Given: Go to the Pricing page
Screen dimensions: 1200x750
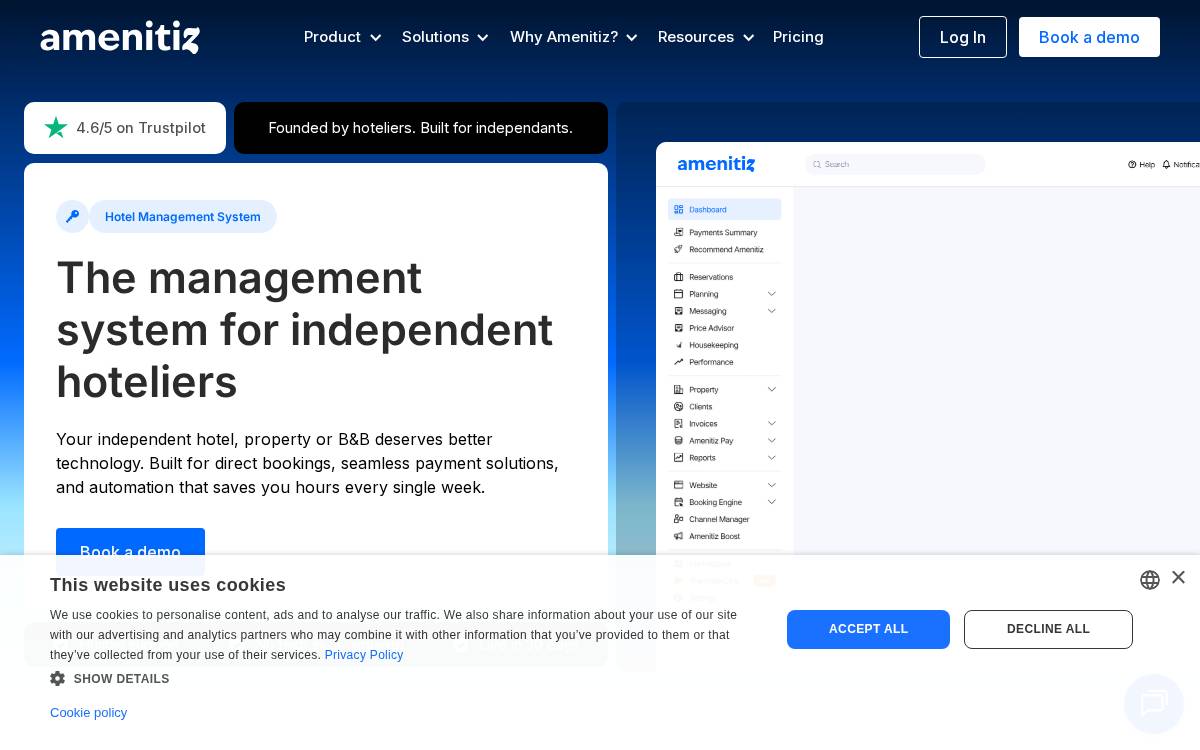Looking at the screenshot, I should (798, 37).
